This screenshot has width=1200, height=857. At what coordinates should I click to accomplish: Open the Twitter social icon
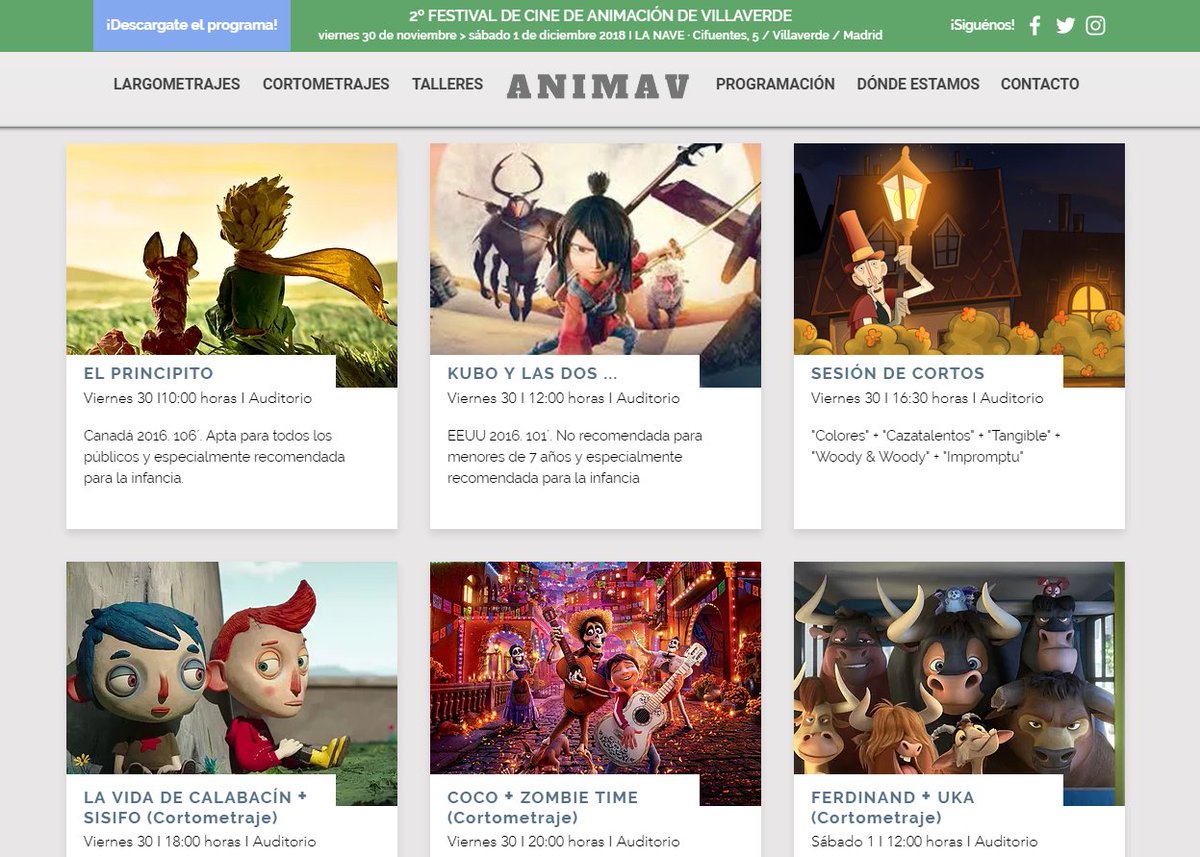tap(1065, 25)
